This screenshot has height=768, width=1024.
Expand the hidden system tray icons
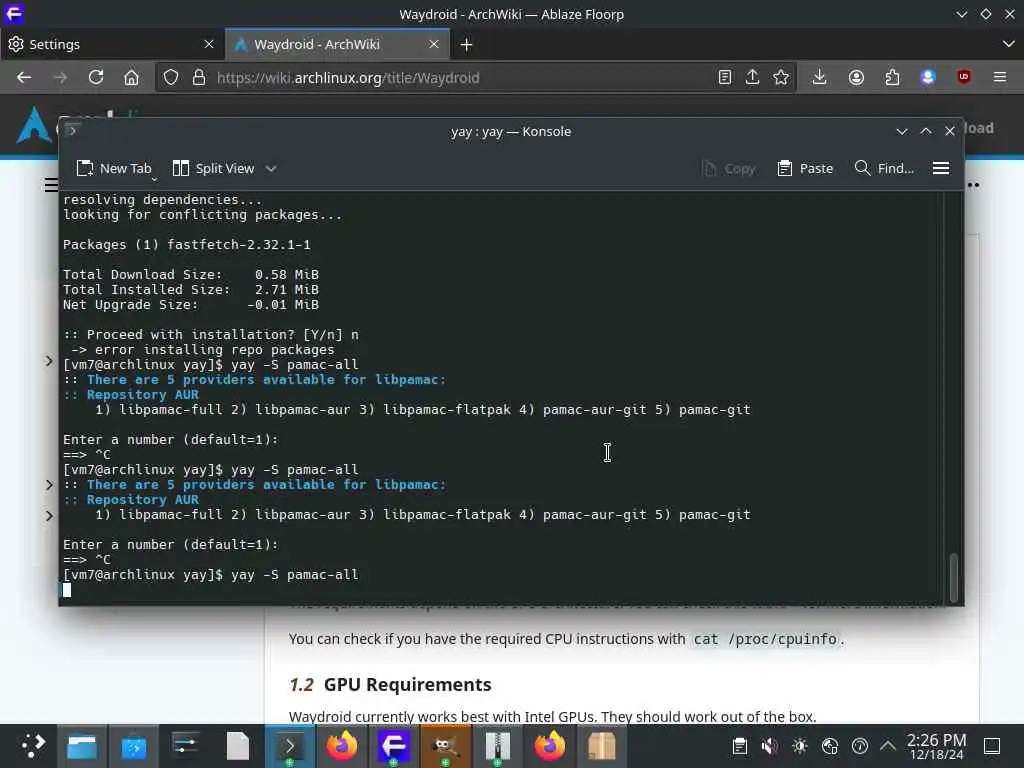point(888,746)
